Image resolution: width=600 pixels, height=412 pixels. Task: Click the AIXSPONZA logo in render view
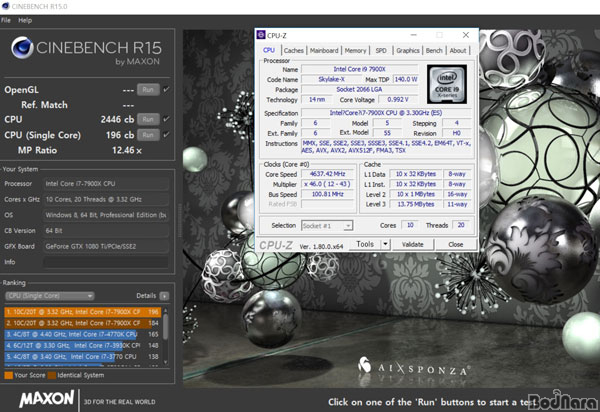pos(413,366)
